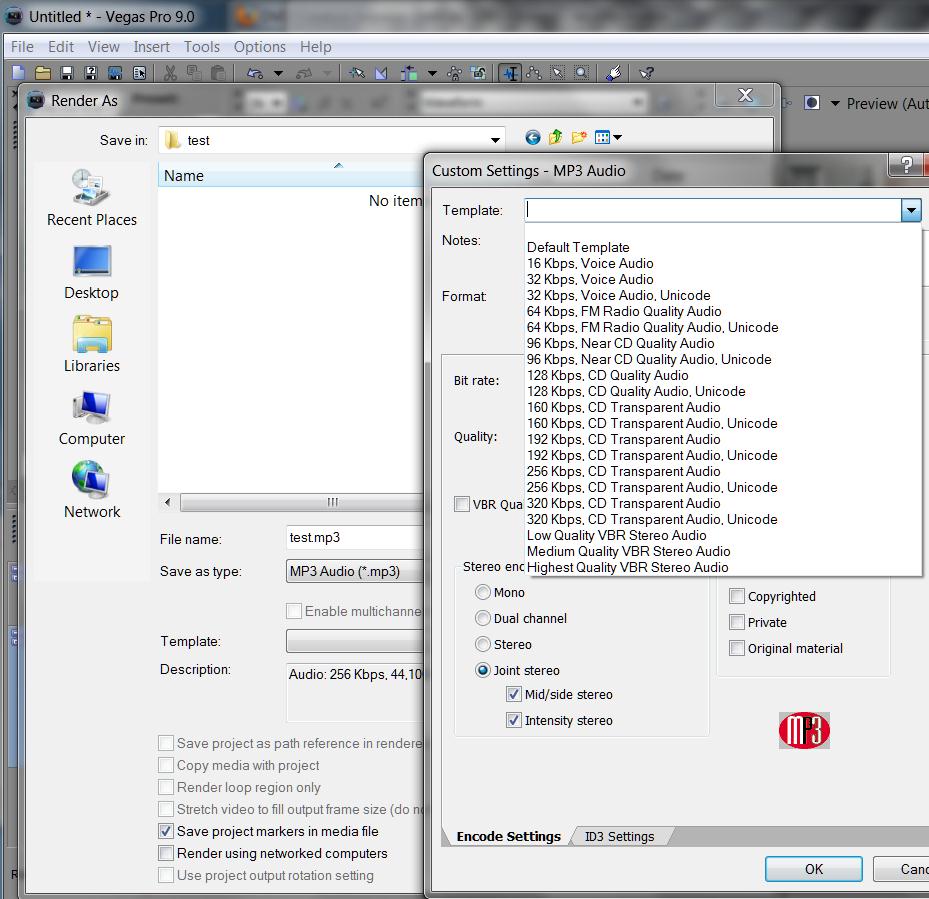Switch to the Encode Settings tab
The image size is (929, 899).
tap(508, 836)
